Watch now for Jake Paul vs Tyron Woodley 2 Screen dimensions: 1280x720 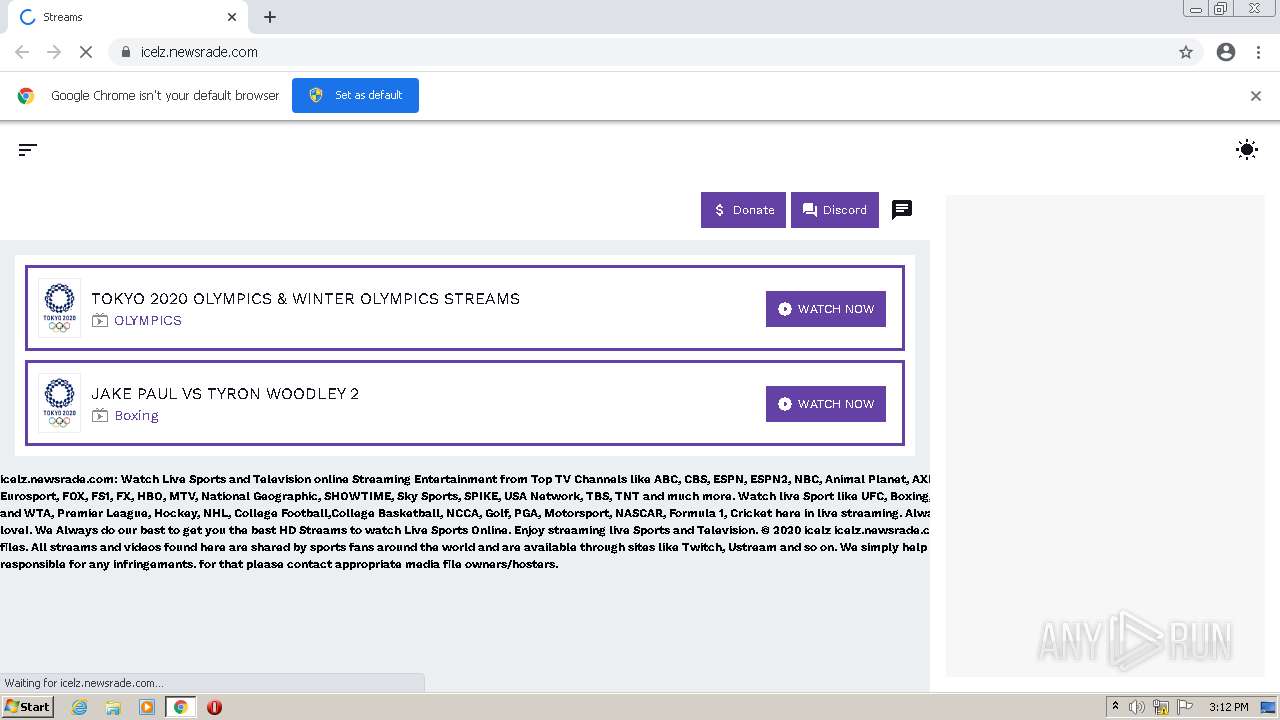826,404
